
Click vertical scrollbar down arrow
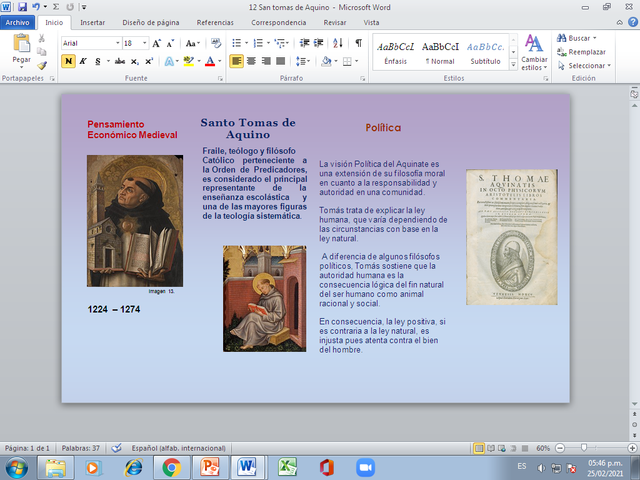point(634,404)
